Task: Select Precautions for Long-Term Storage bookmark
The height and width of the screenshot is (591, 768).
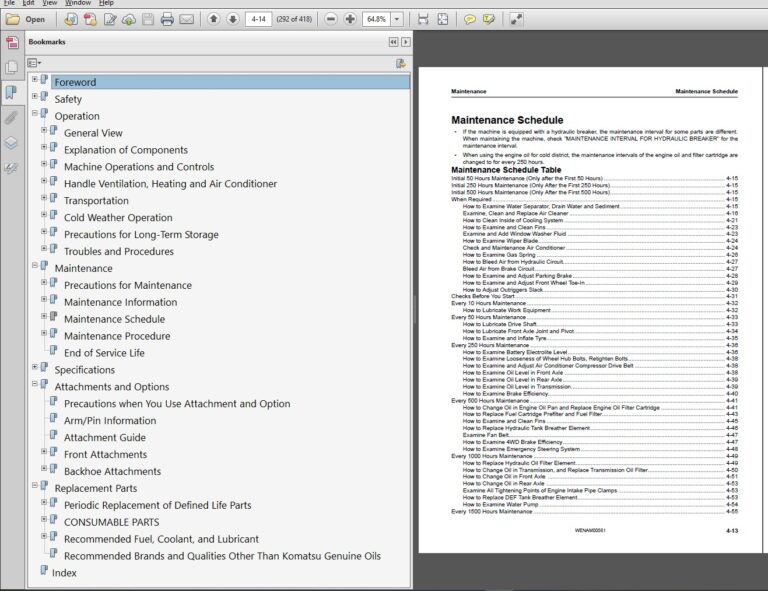Action: 141,235
